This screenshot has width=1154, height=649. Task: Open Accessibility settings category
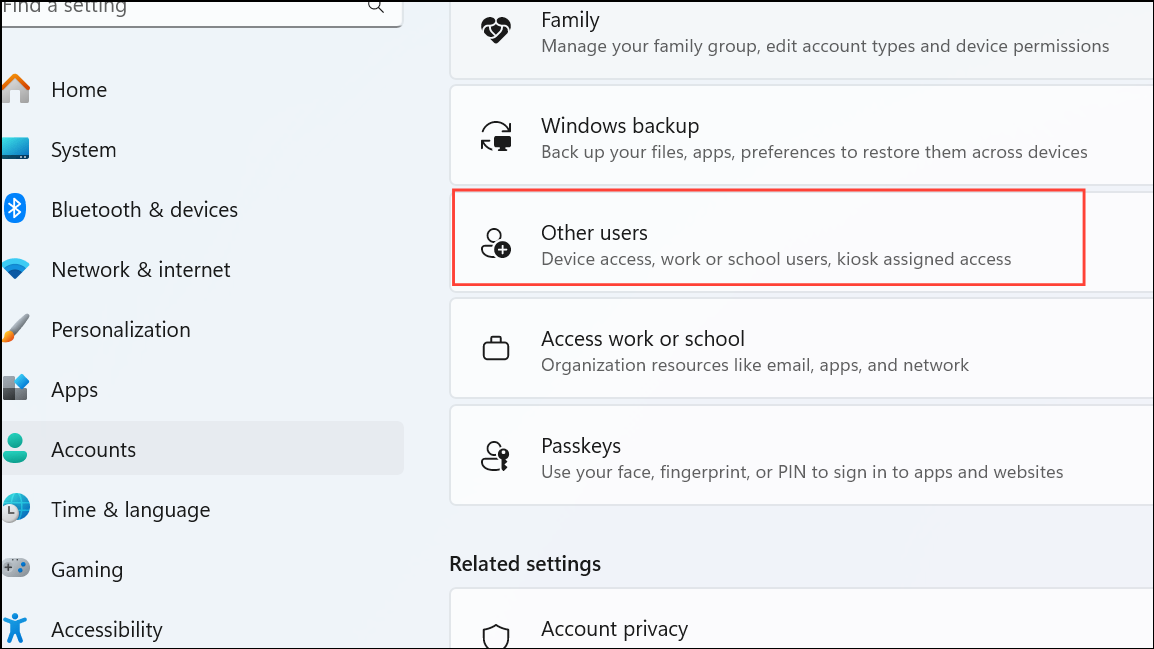pos(107,630)
